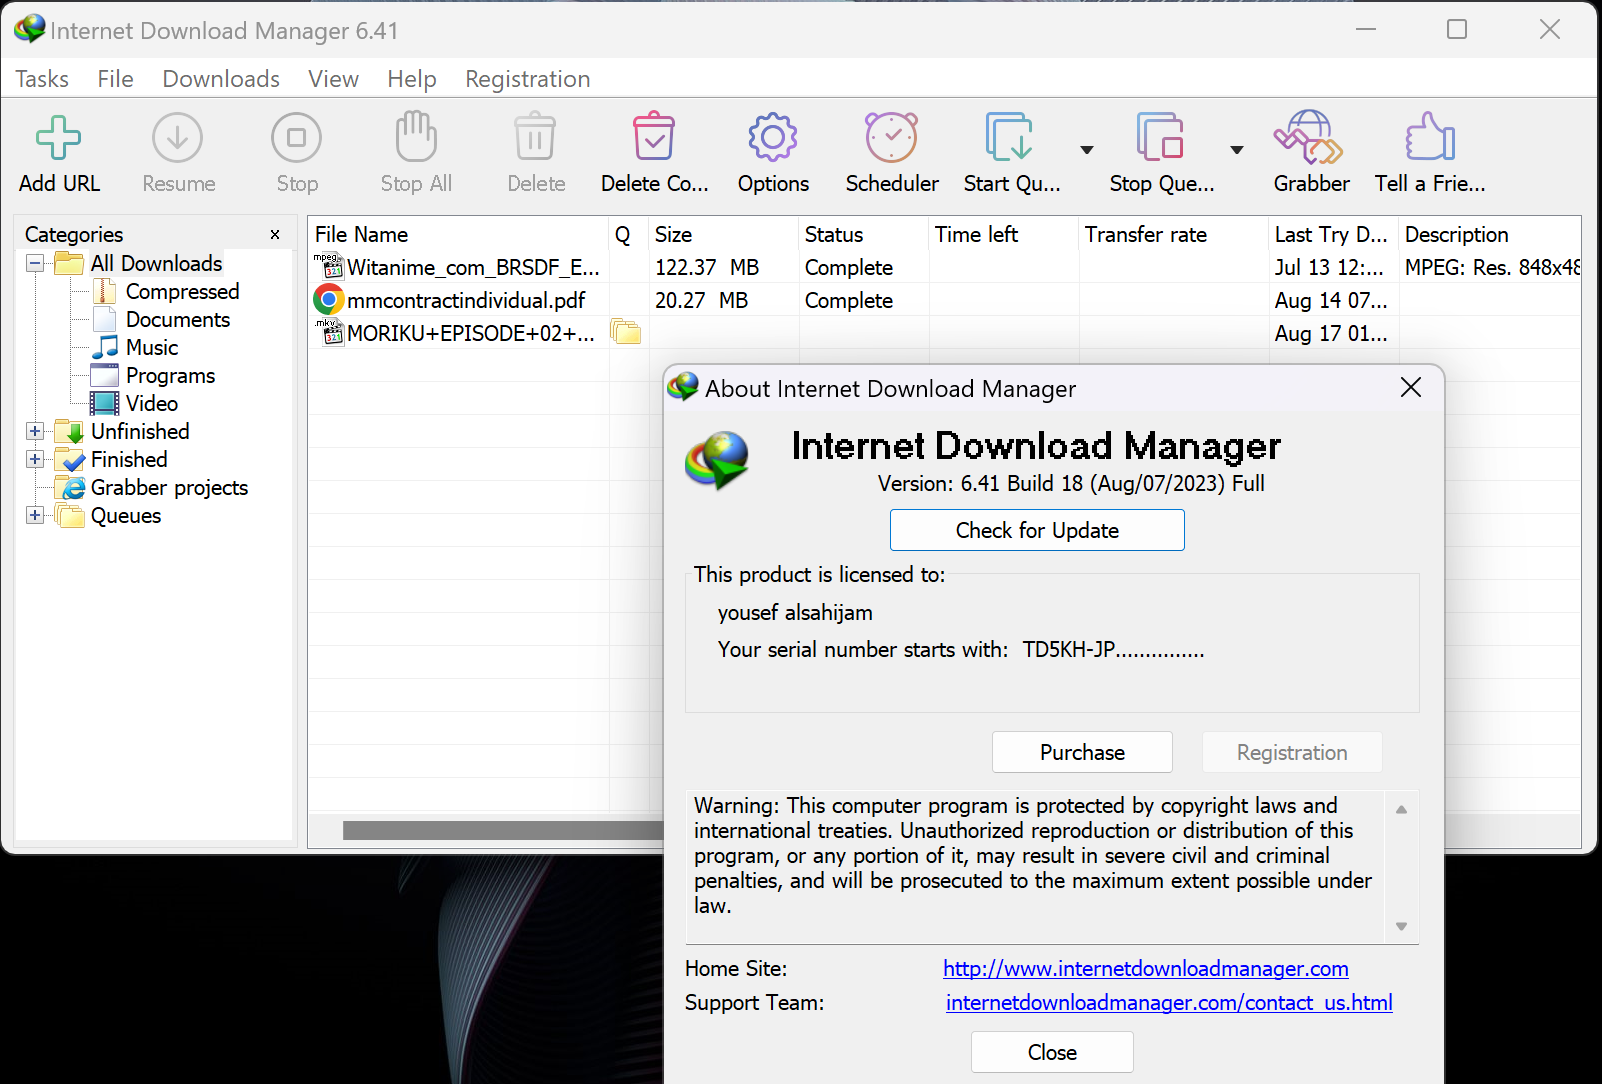Close the About dialog with X
This screenshot has width=1602, height=1084.
pos(1411,387)
